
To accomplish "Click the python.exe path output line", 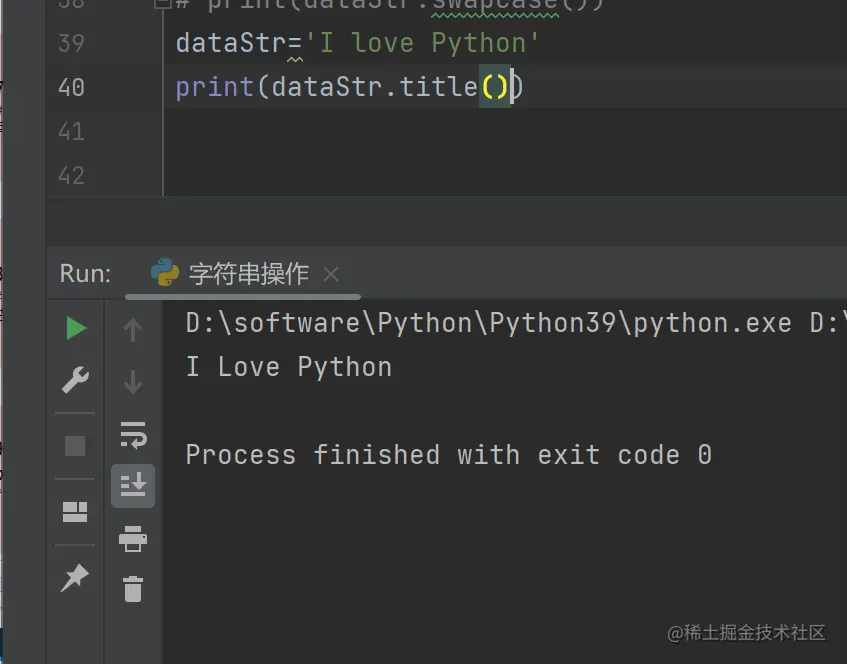I will pos(516,323).
